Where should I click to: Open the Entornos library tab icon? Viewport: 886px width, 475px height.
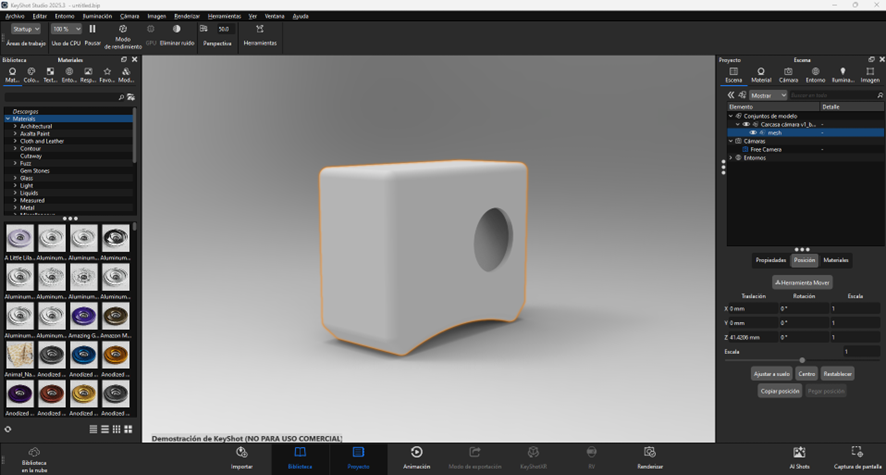(69, 71)
